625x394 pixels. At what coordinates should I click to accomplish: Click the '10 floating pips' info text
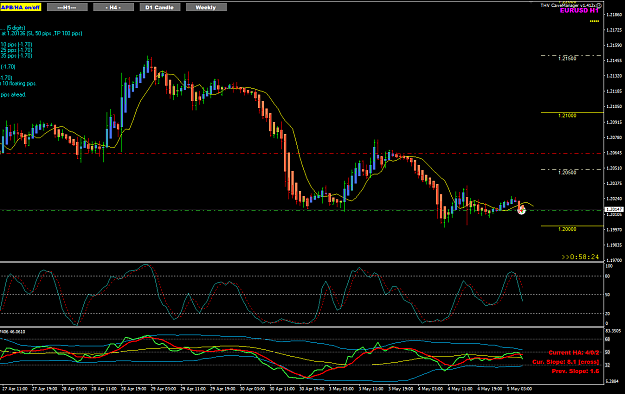click(18, 84)
